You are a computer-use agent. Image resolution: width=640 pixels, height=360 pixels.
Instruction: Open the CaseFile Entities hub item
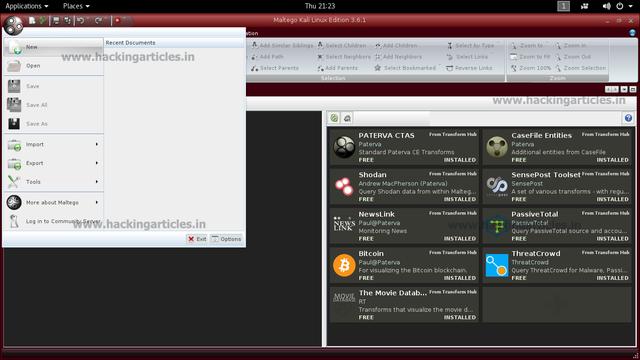[x=557, y=147]
